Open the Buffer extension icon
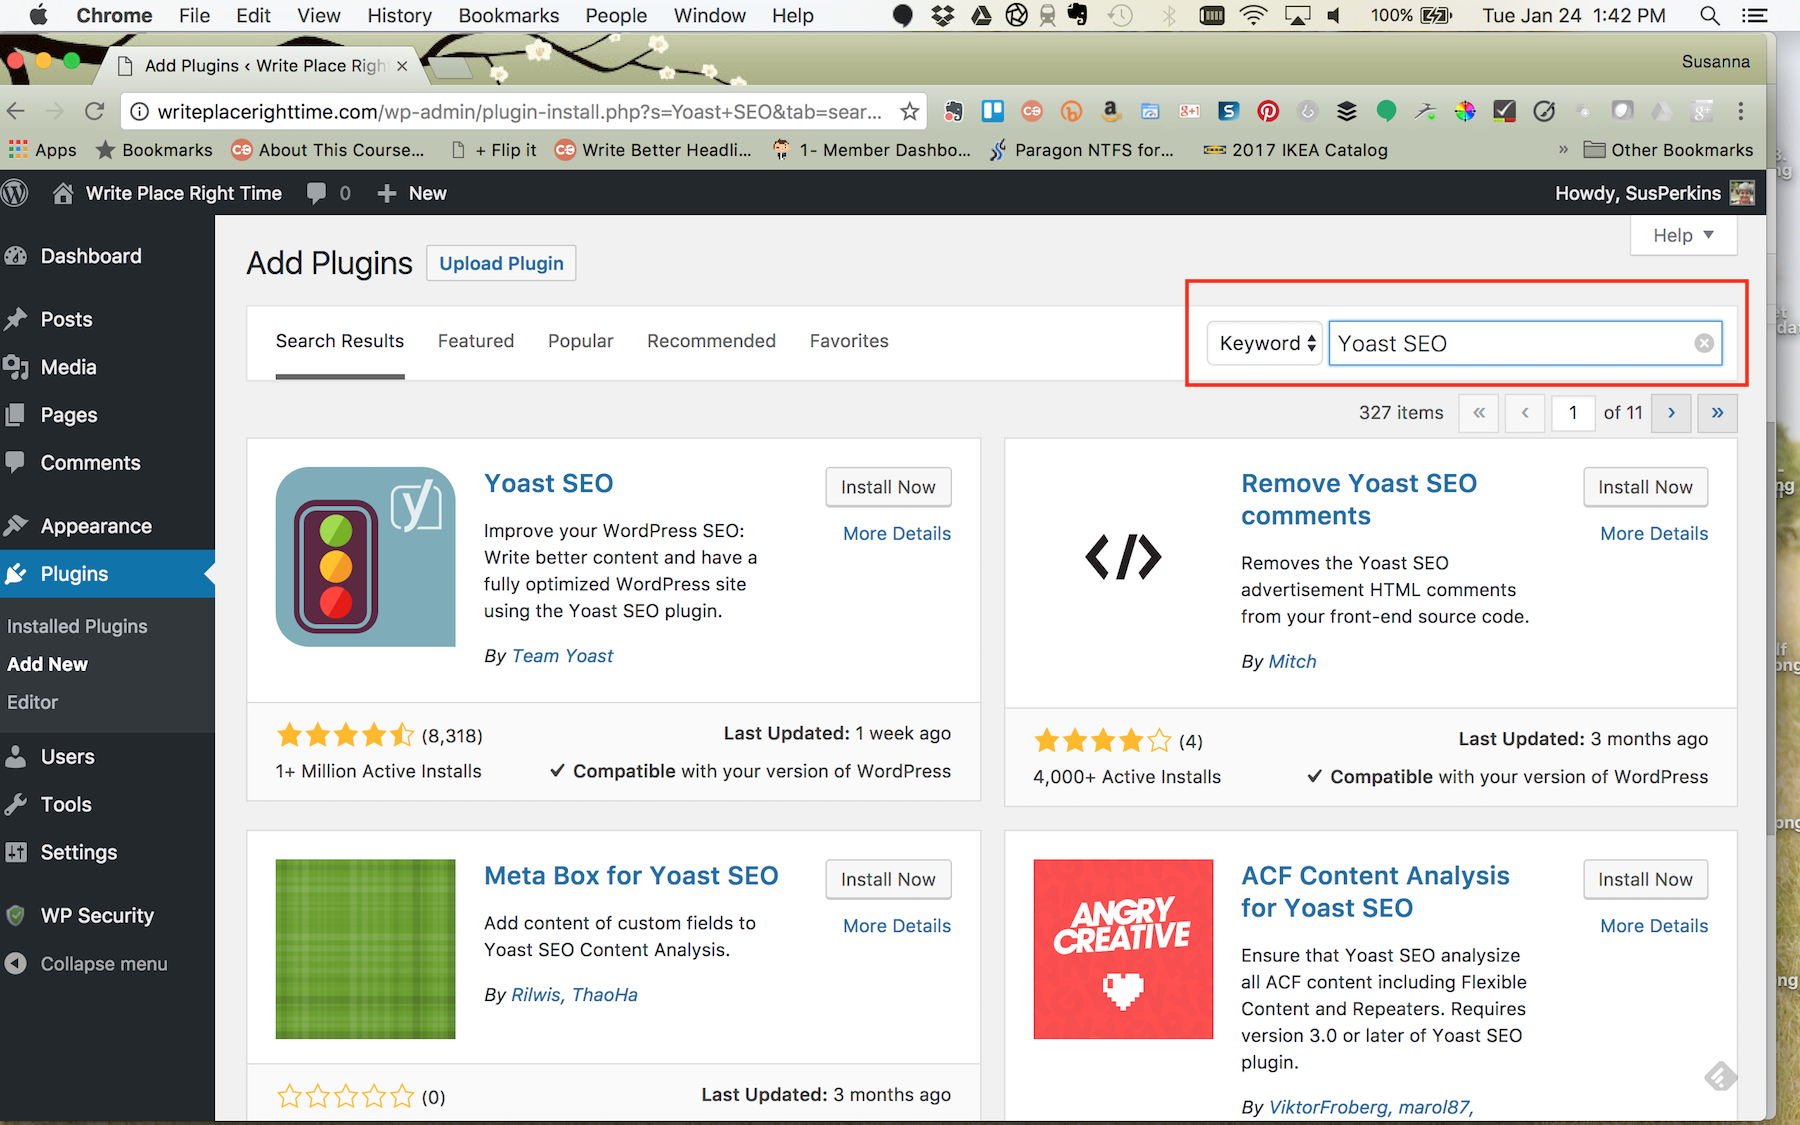 click(1347, 111)
